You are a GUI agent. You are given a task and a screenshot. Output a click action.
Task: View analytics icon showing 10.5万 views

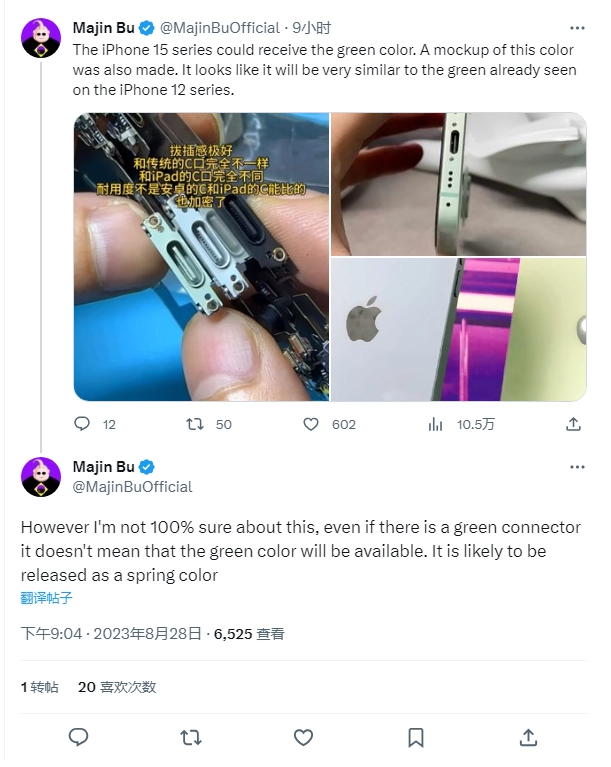[435, 424]
